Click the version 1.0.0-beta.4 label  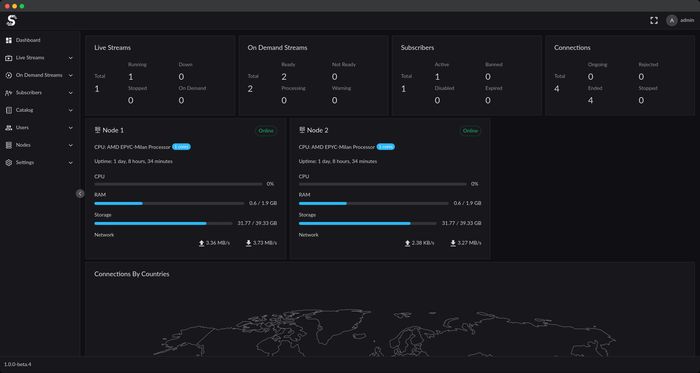18,365
